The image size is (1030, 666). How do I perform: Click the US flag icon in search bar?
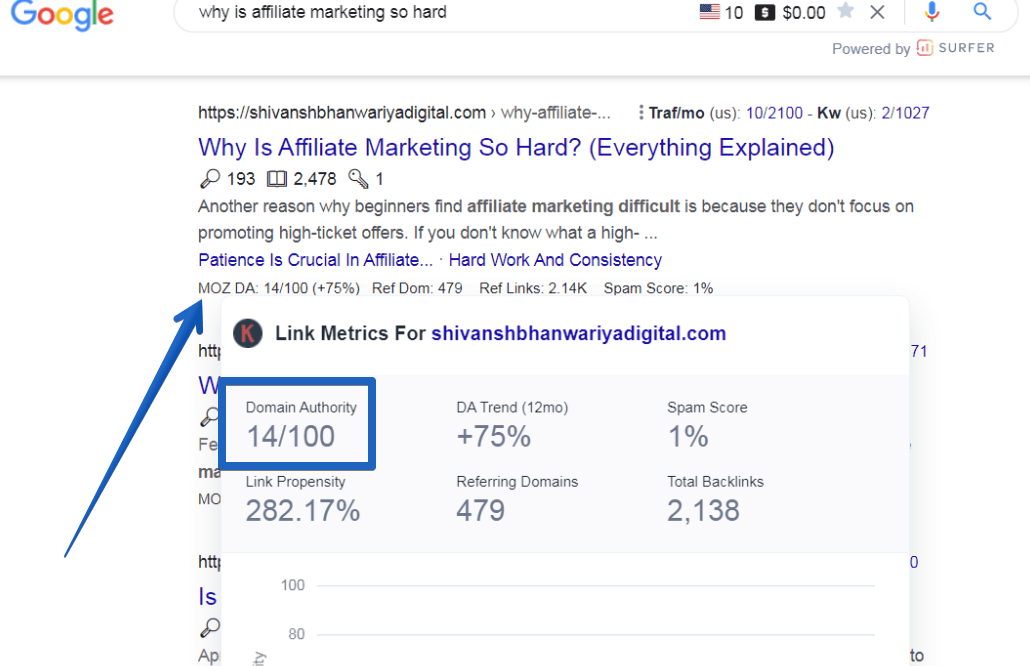[x=709, y=12]
